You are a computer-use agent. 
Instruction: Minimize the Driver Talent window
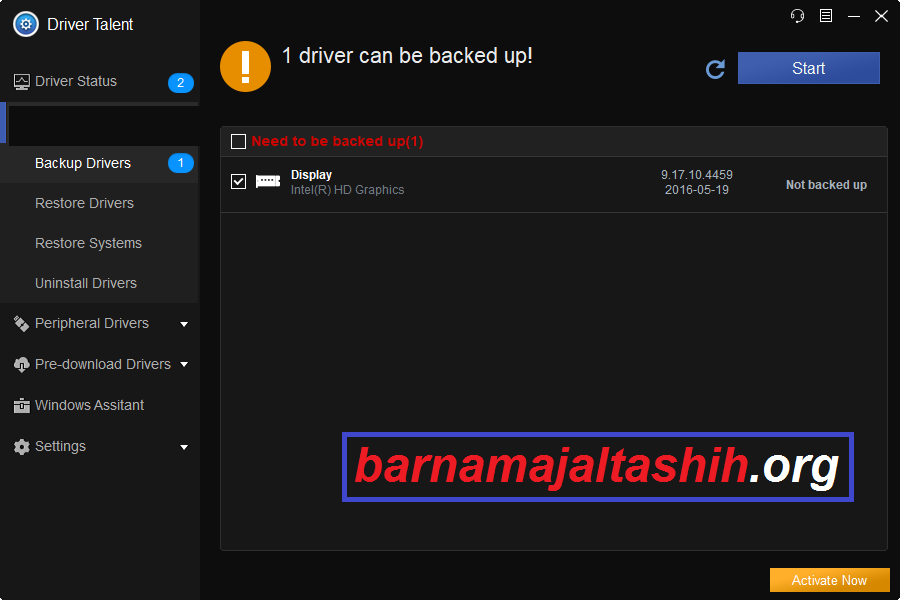coord(854,16)
